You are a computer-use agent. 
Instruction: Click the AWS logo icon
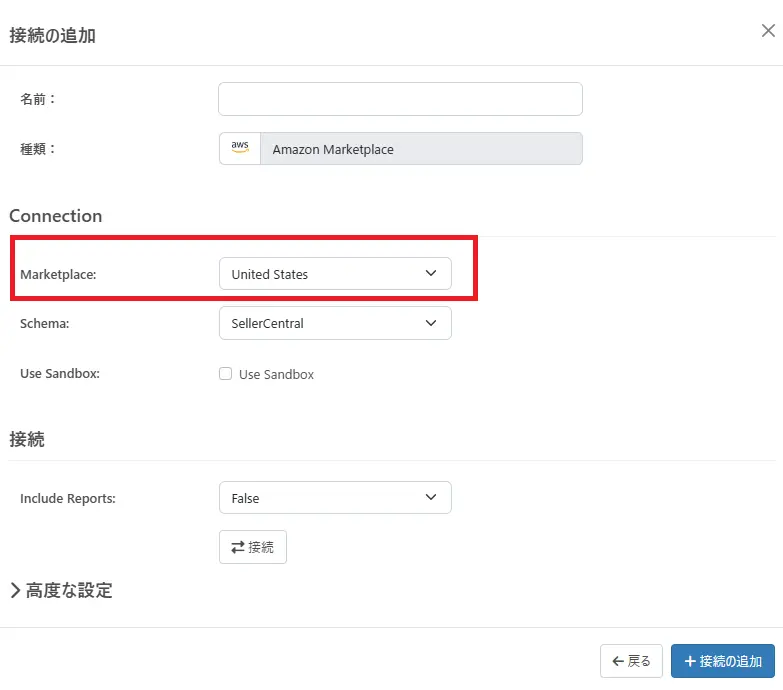point(240,148)
